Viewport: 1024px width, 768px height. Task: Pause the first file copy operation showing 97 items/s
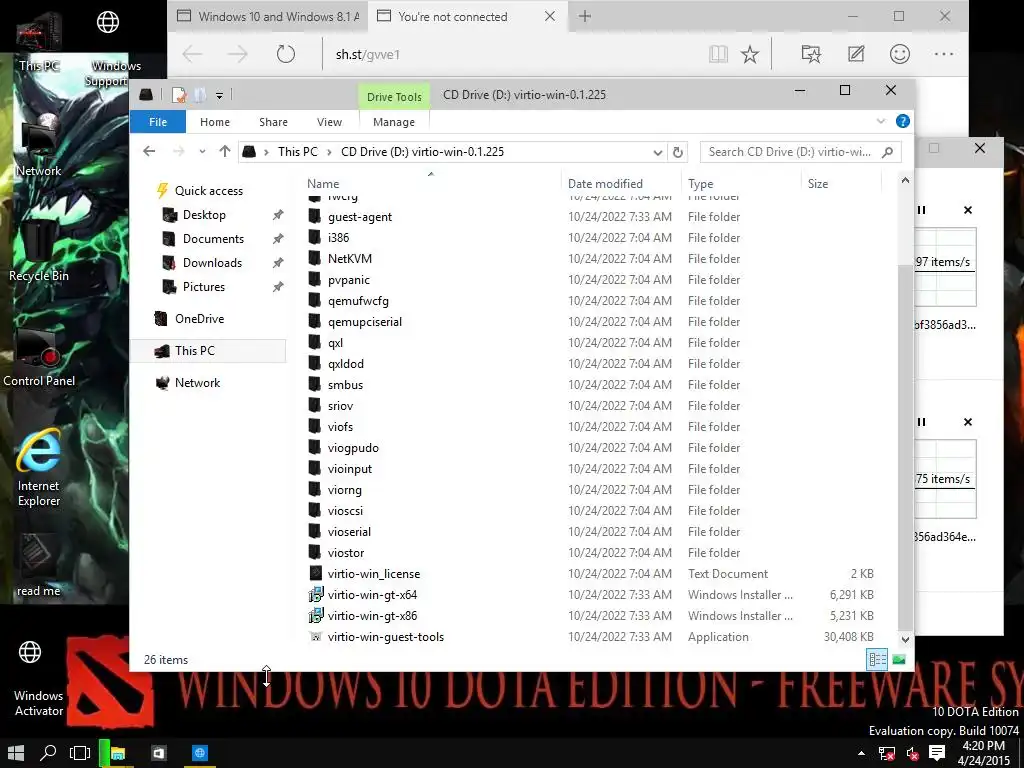[x=921, y=210]
